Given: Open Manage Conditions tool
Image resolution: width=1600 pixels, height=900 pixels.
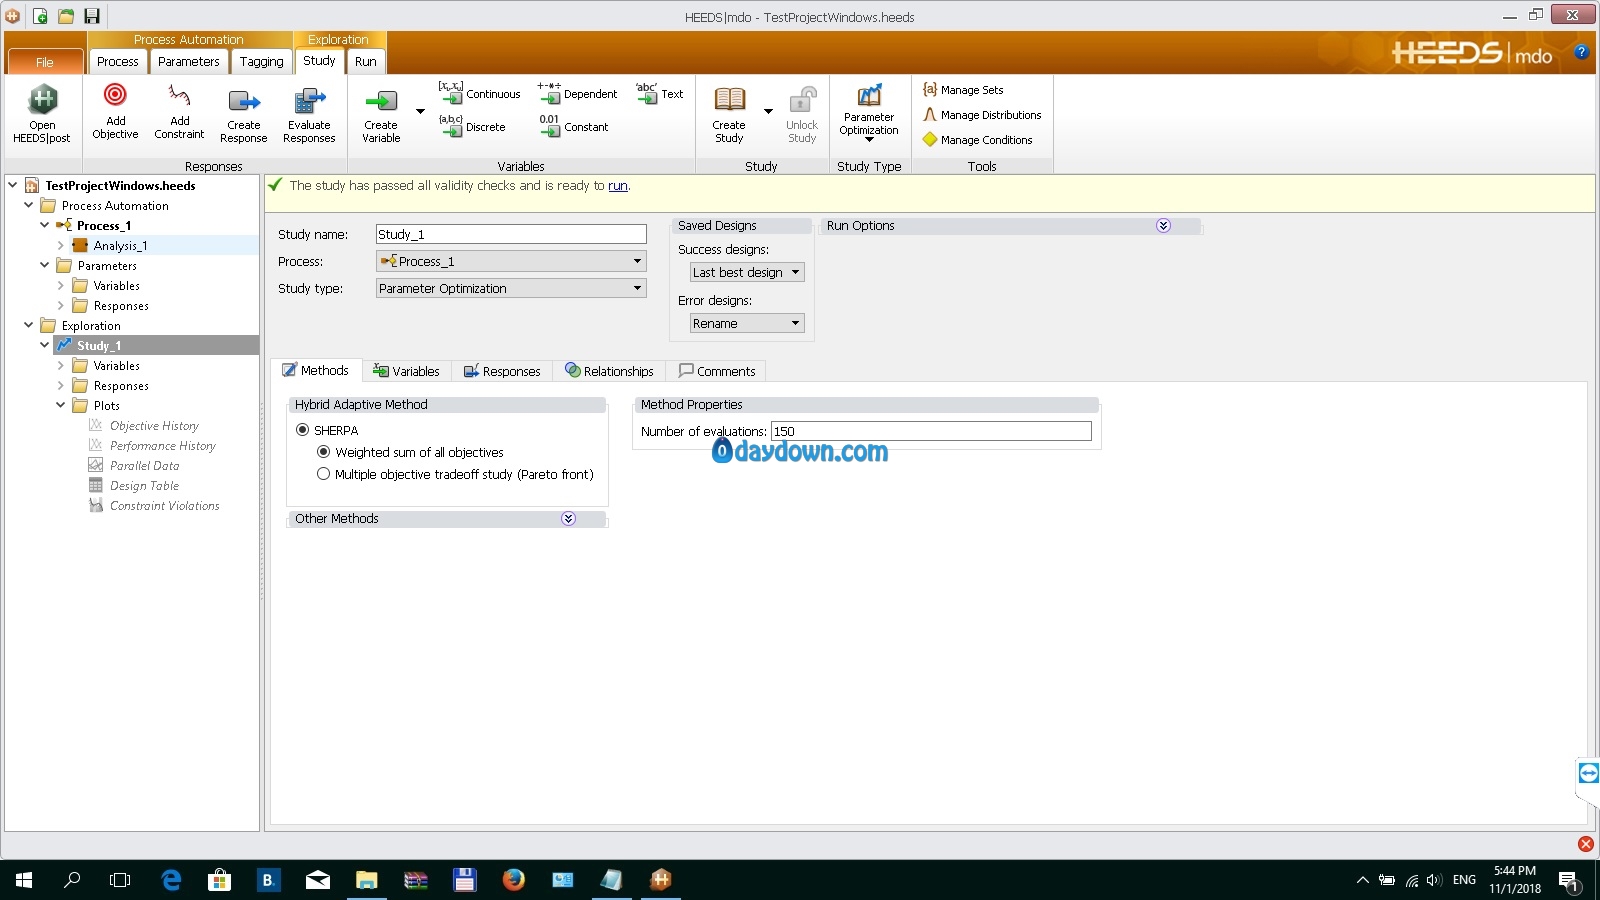Looking at the screenshot, I should pos(977,140).
